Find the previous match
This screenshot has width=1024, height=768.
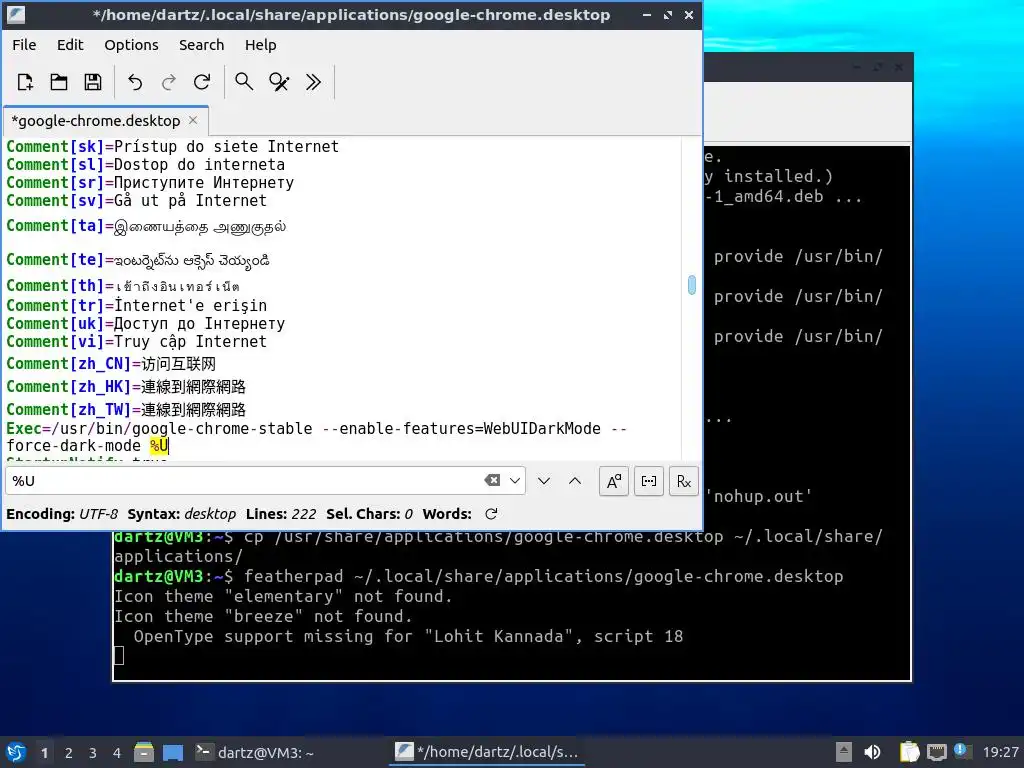pyautogui.click(x=575, y=481)
